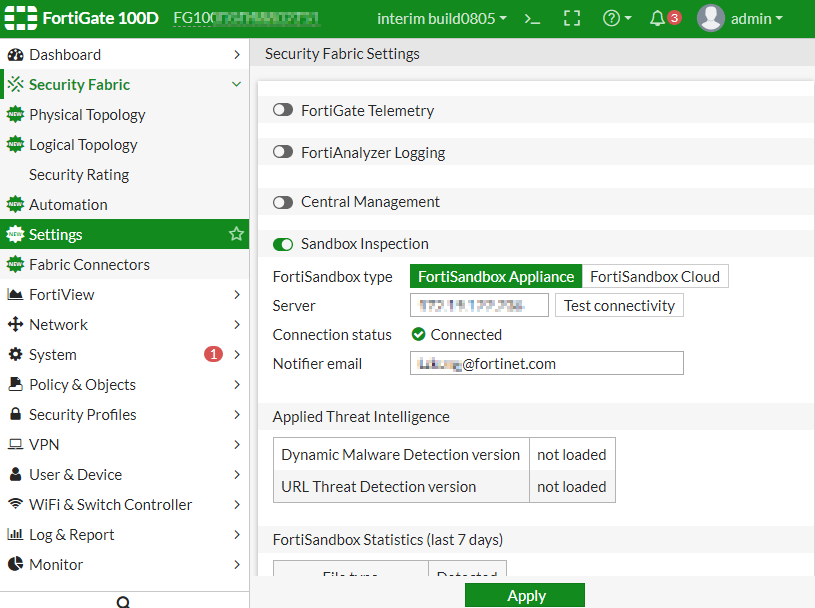Click the Security Profiles lock icon
Screen dimensions: 815x608
16,414
